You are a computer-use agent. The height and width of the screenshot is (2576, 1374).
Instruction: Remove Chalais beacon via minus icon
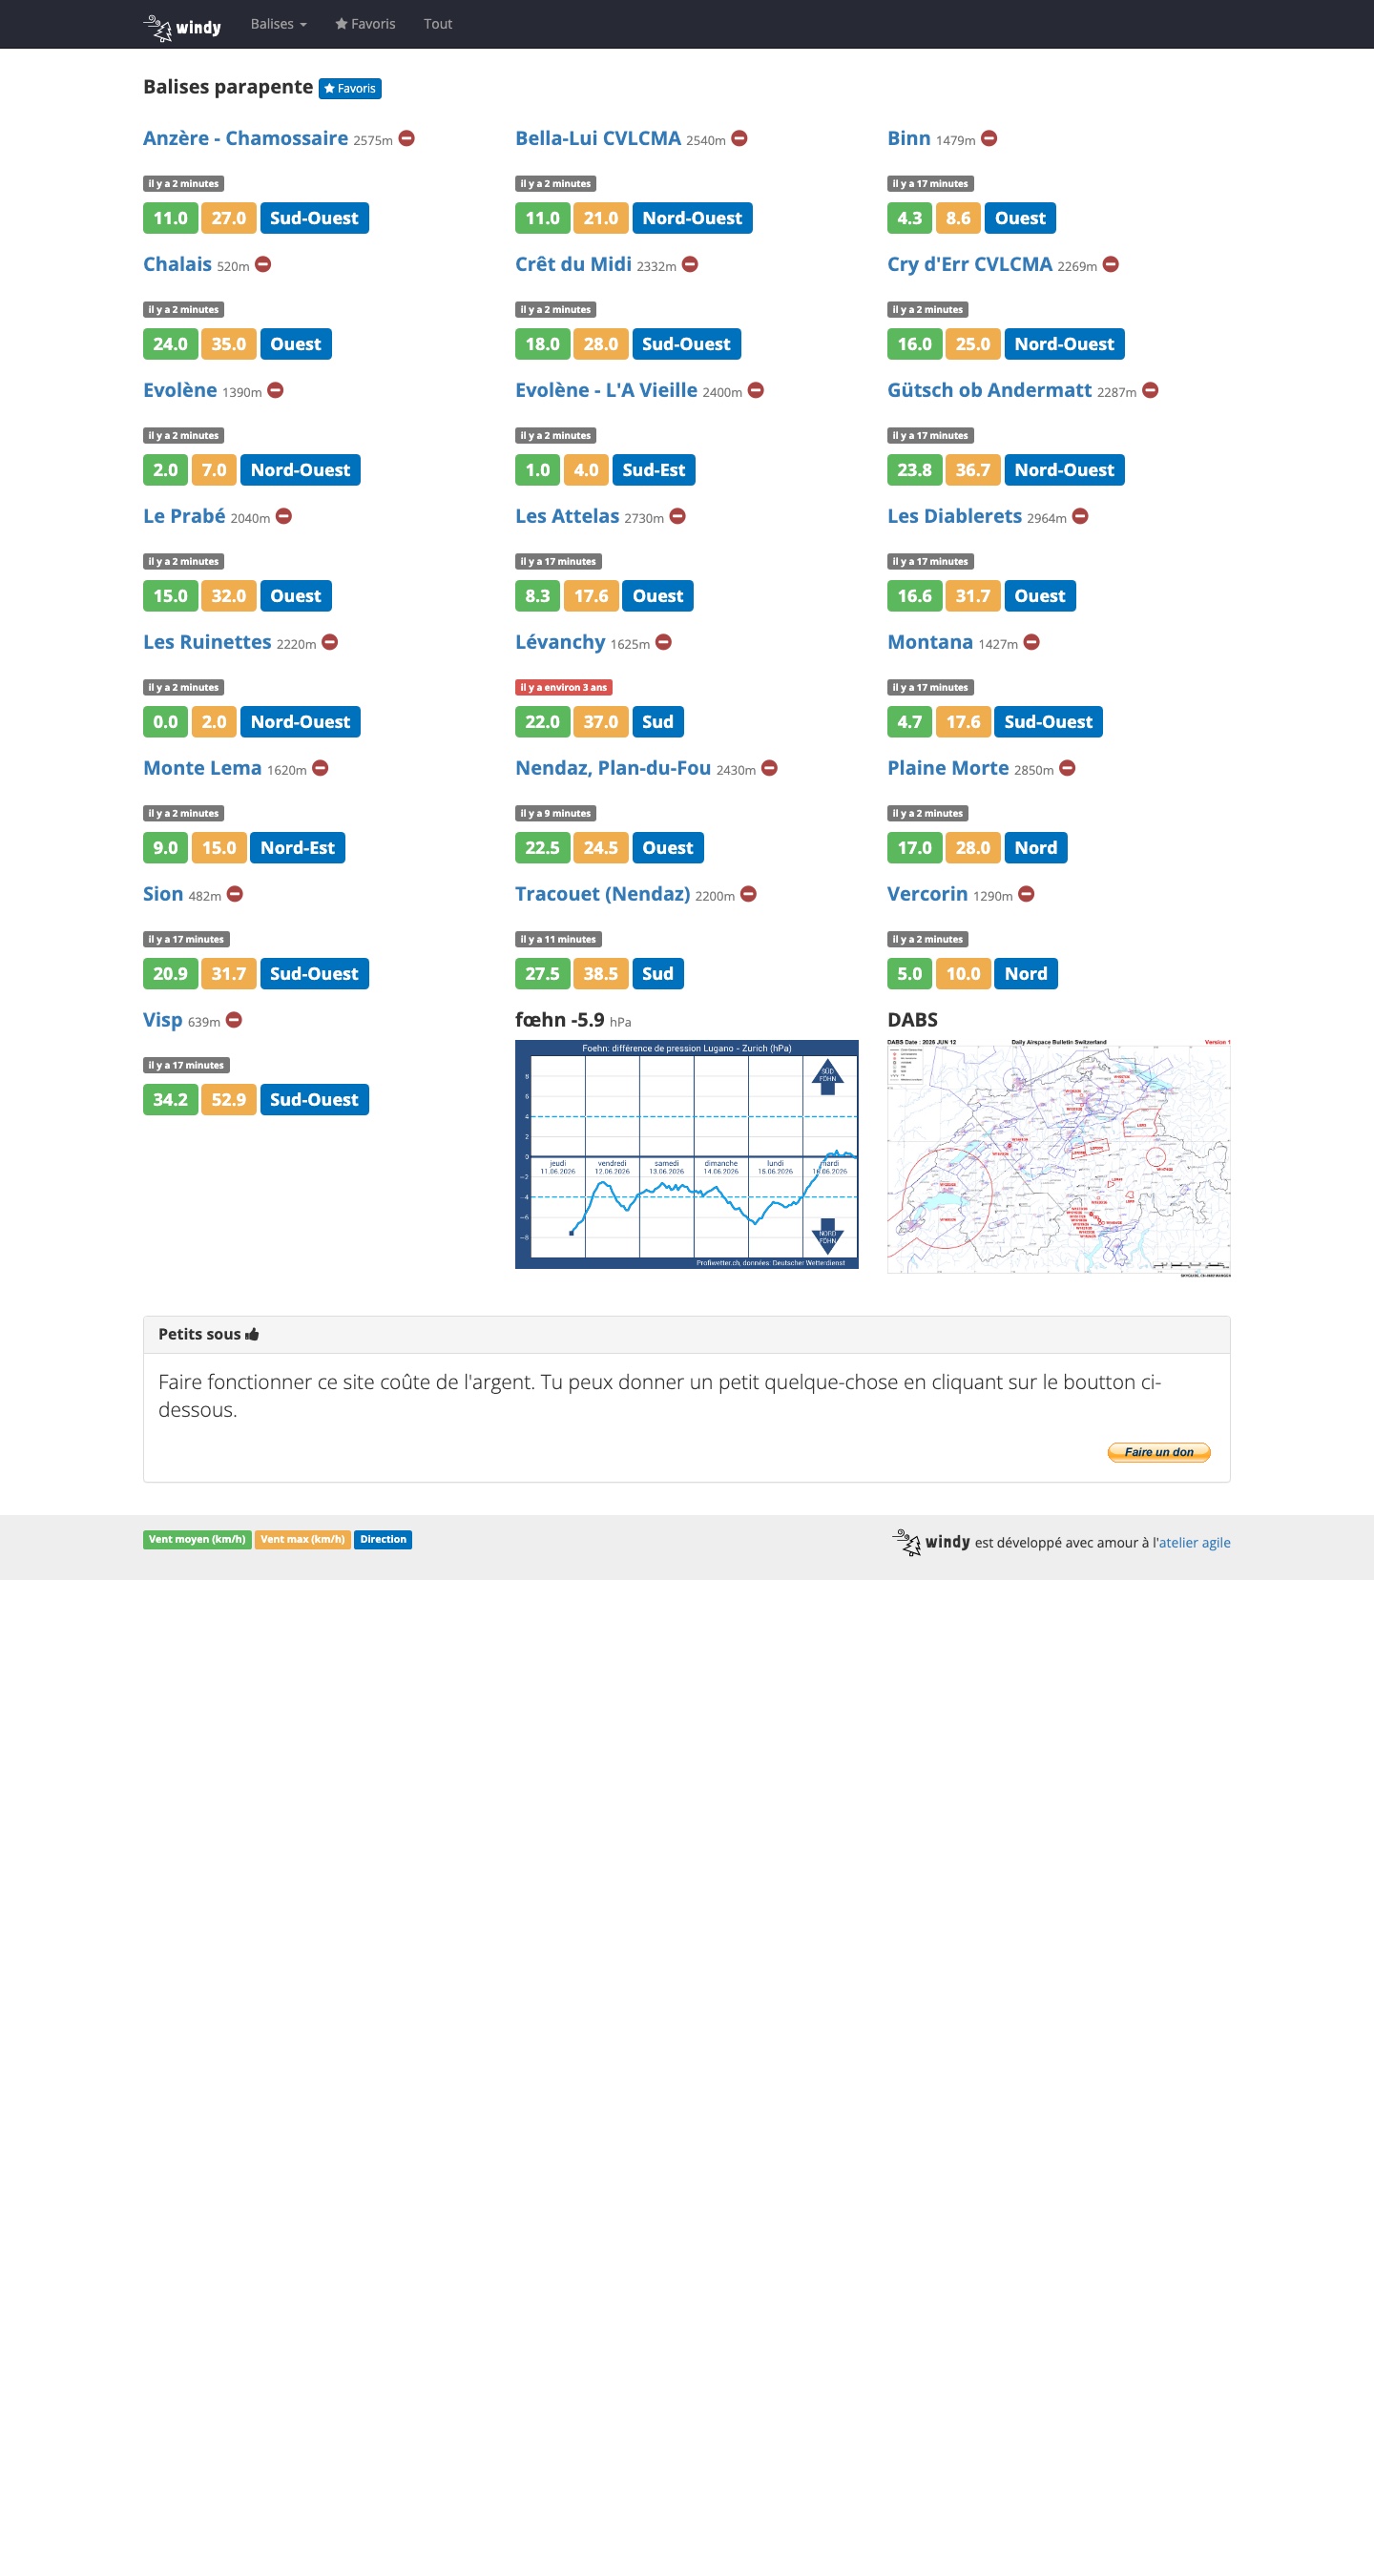[x=263, y=265]
